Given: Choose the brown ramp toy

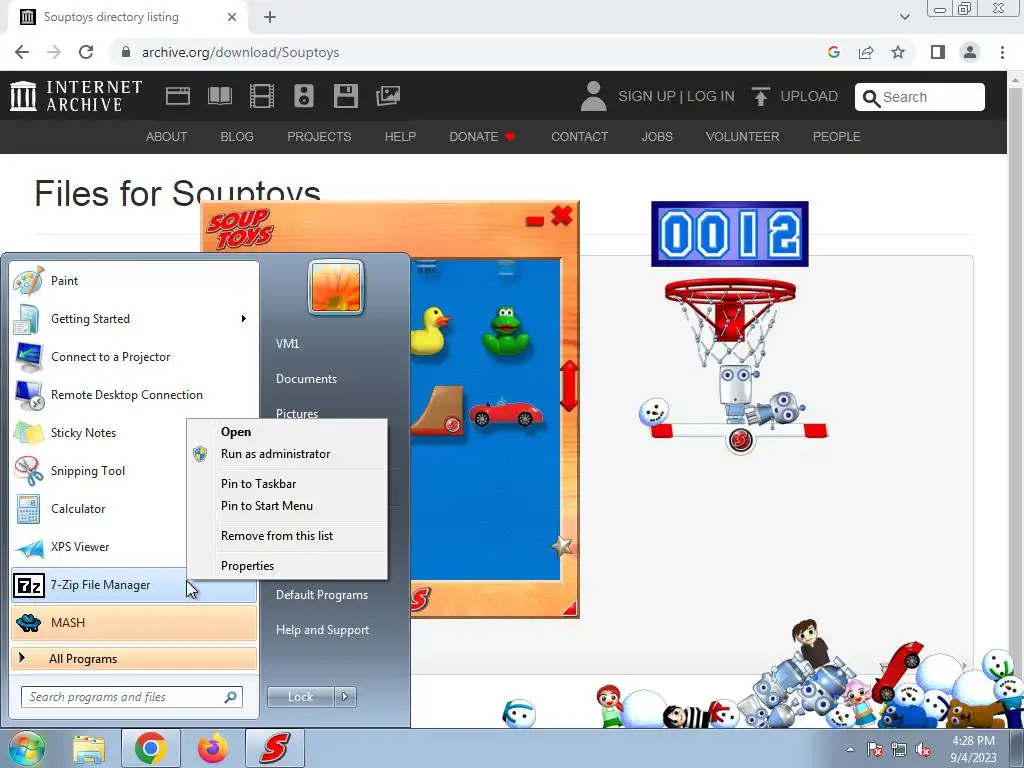Looking at the screenshot, I should pos(438,410).
